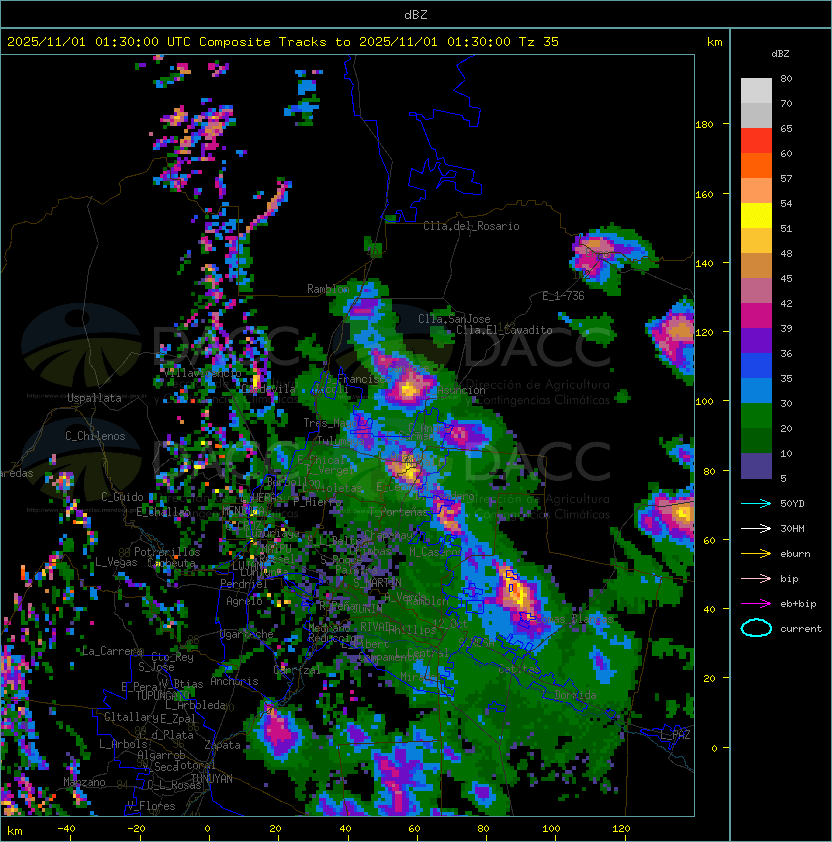Click the 'Ramblon' label near map top center

[x=328, y=289]
